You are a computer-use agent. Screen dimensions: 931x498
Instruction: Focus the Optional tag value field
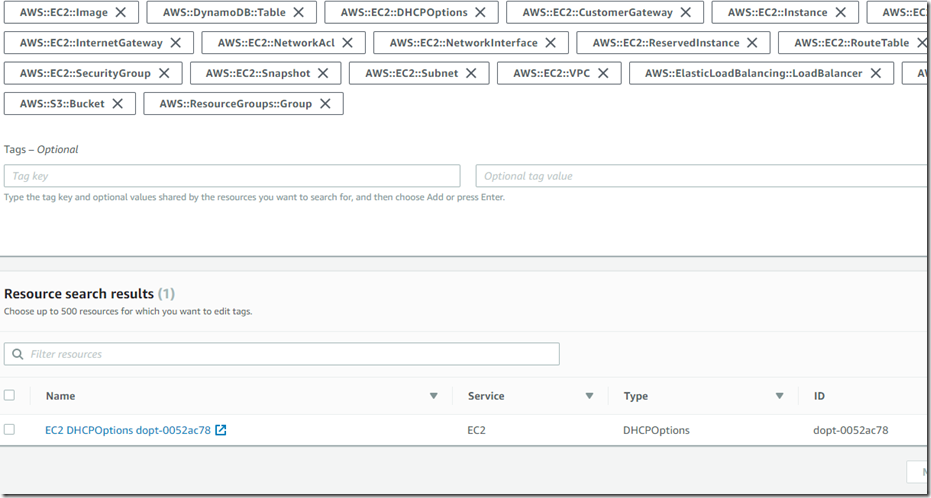pyautogui.click(x=703, y=176)
